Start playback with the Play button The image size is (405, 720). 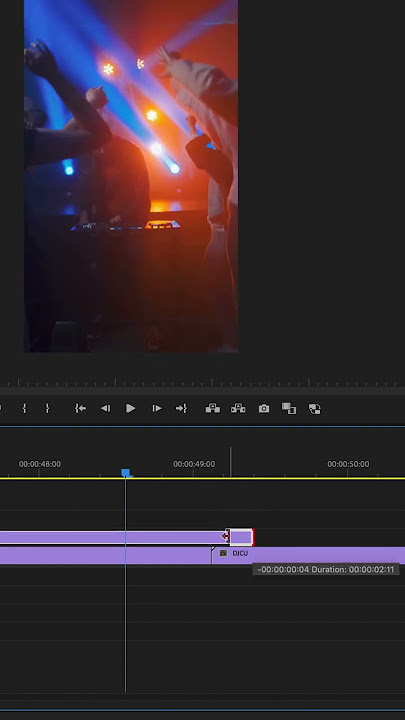130,408
